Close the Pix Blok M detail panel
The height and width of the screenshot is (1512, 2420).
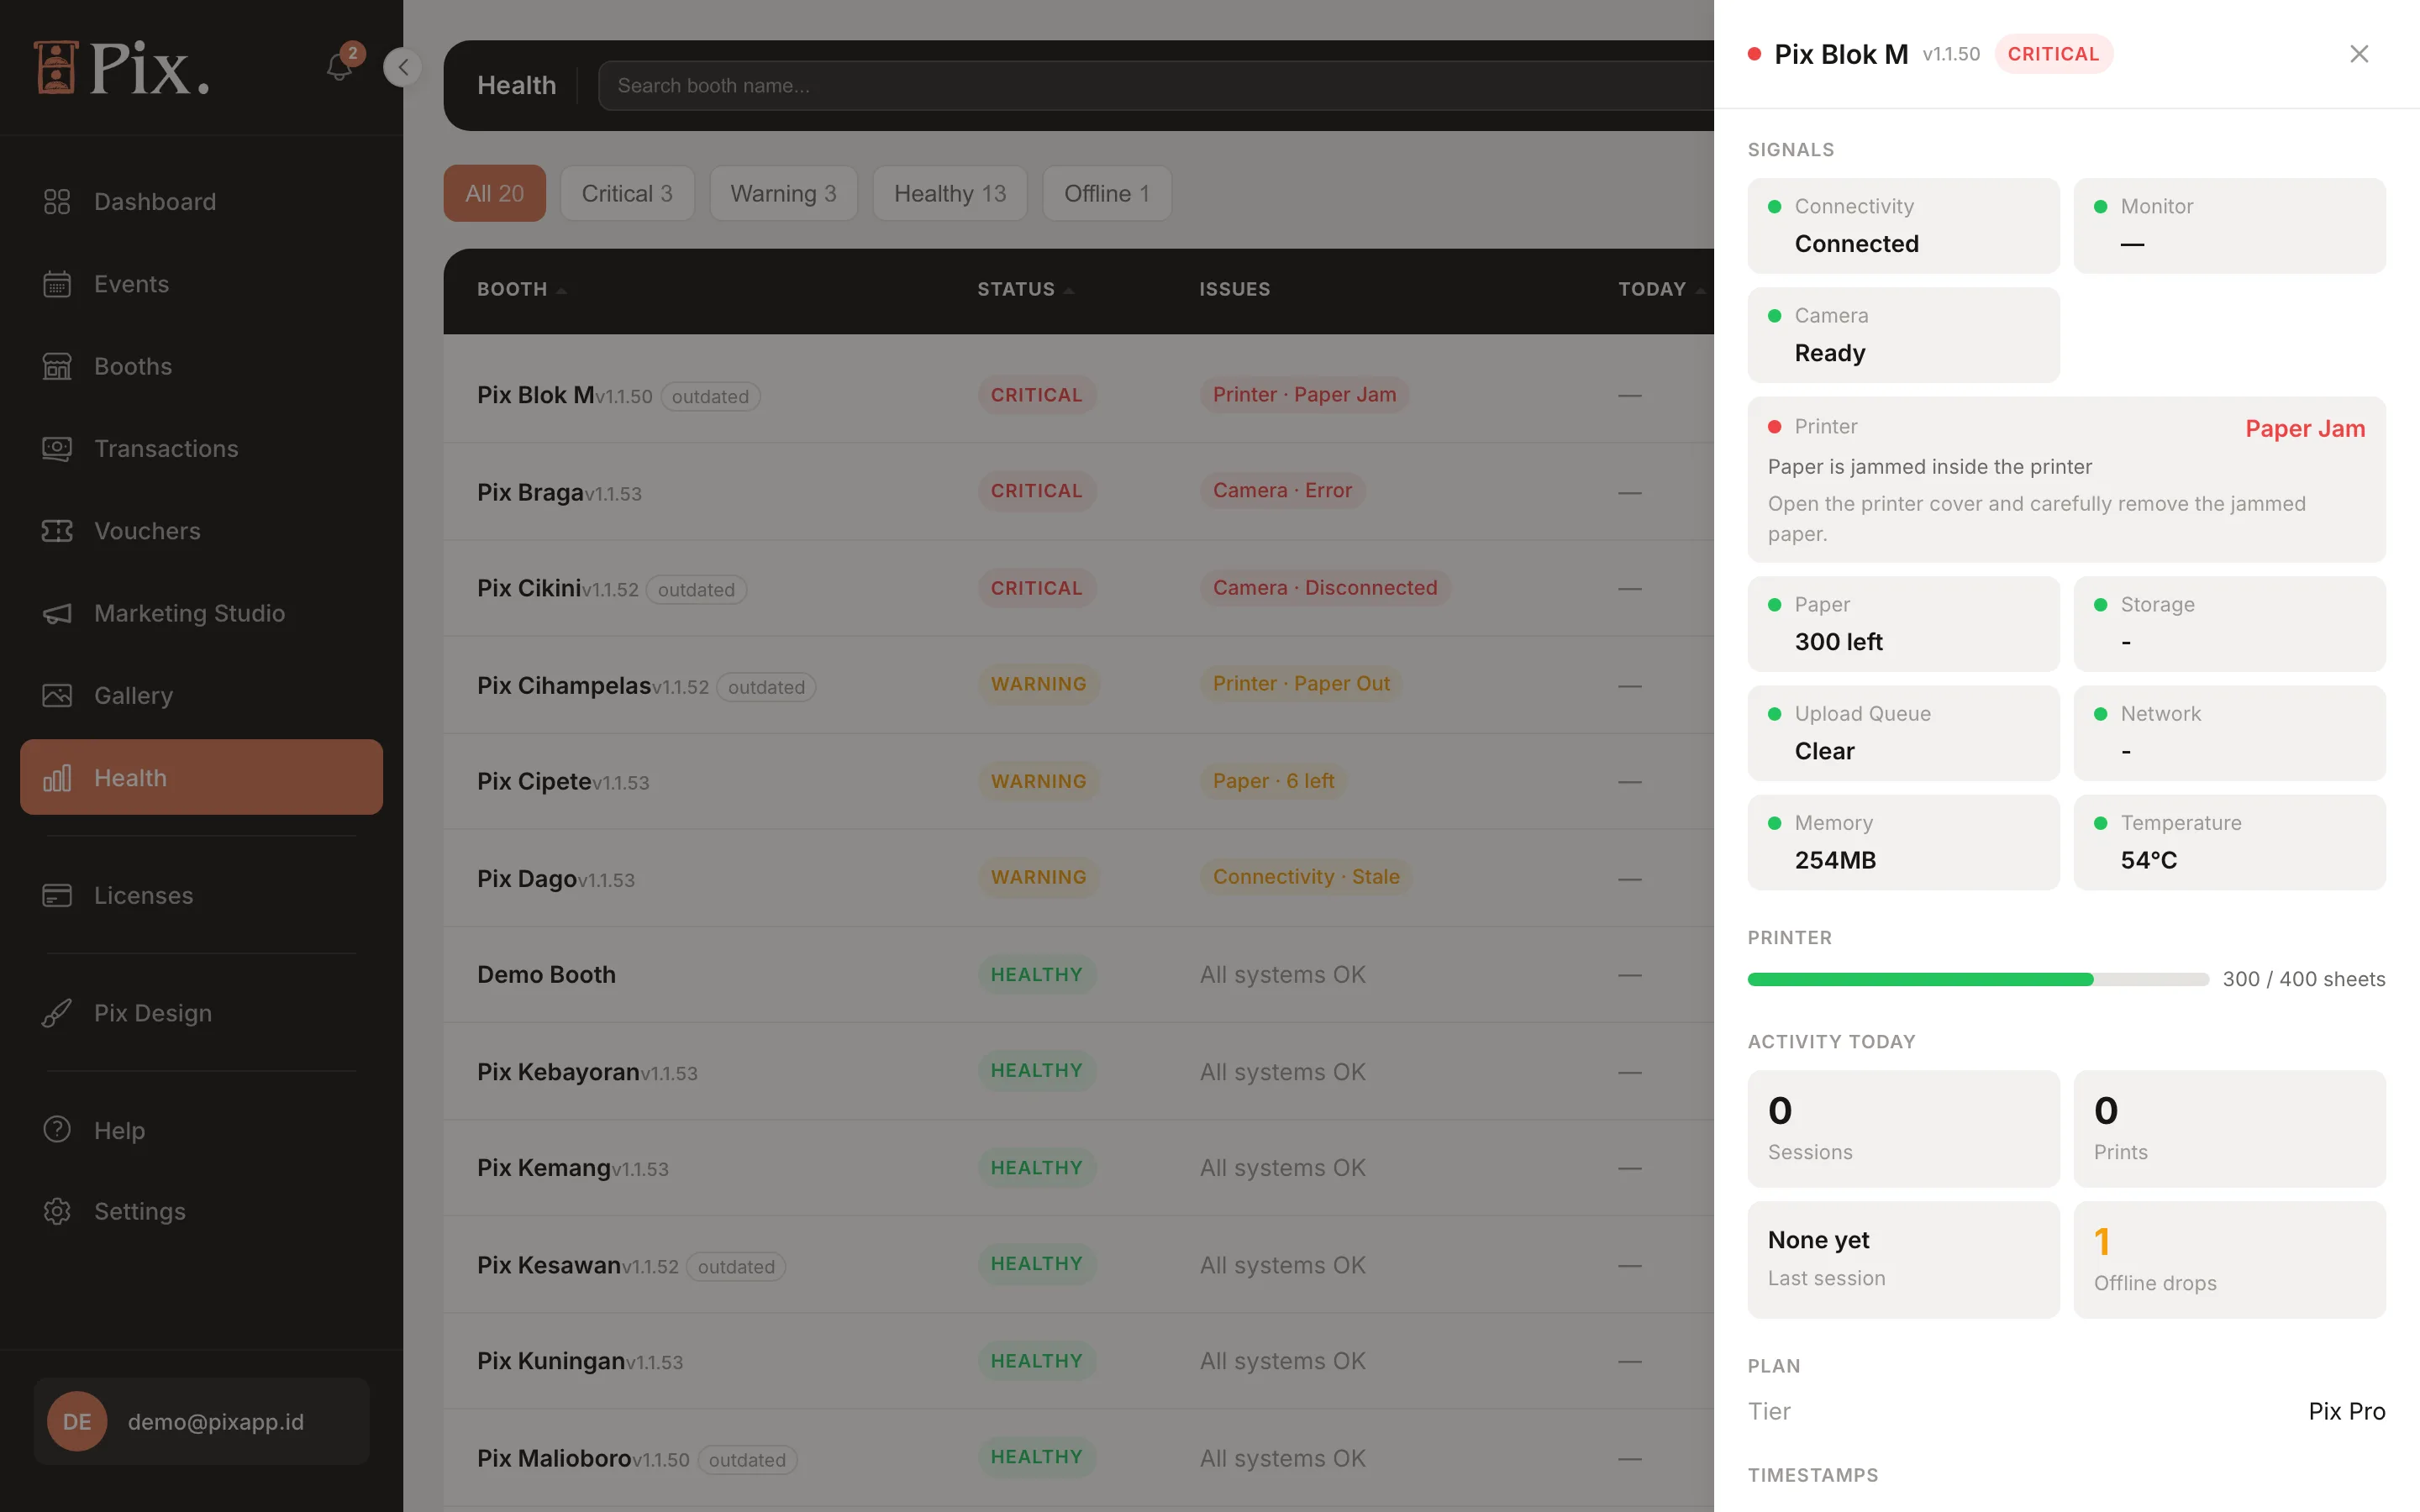coord(2359,54)
